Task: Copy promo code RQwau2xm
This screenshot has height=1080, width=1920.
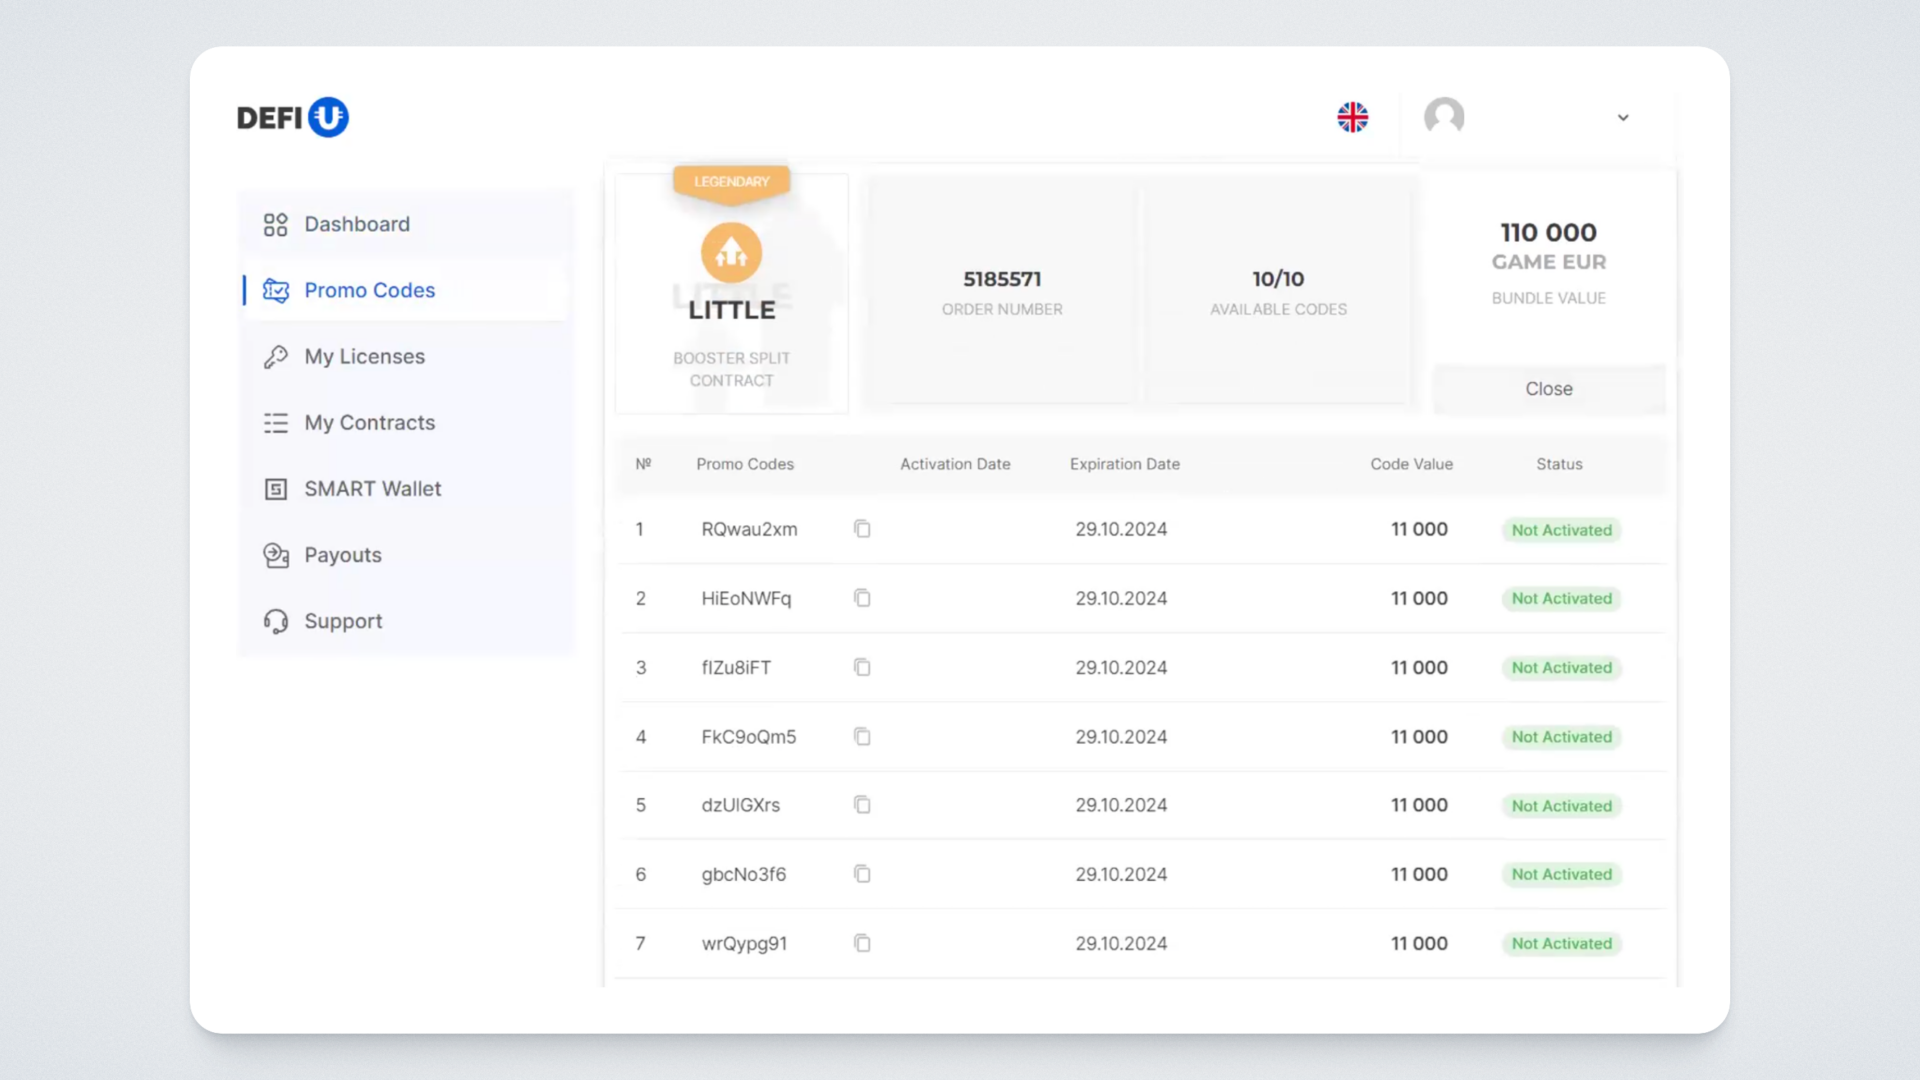Action: point(862,529)
